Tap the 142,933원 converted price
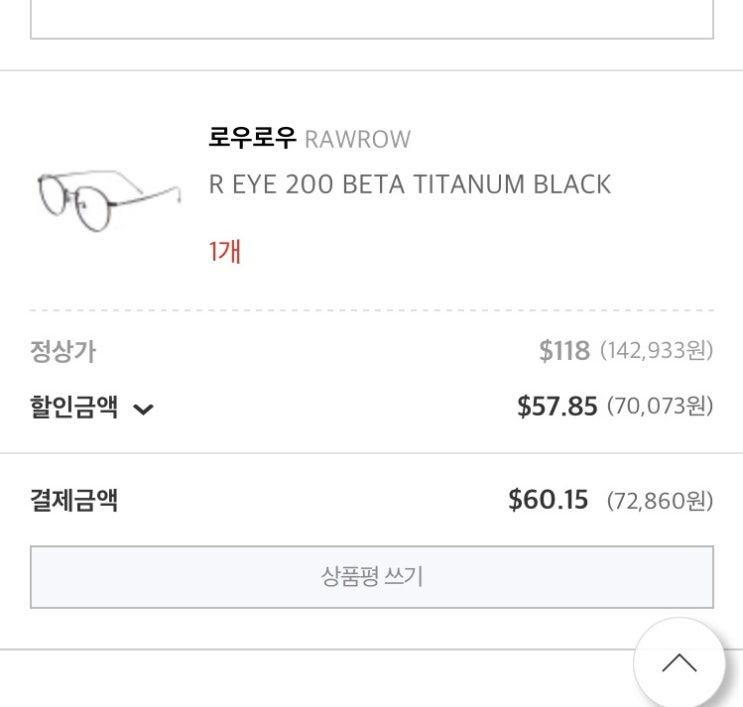 click(x=657, y=351)
